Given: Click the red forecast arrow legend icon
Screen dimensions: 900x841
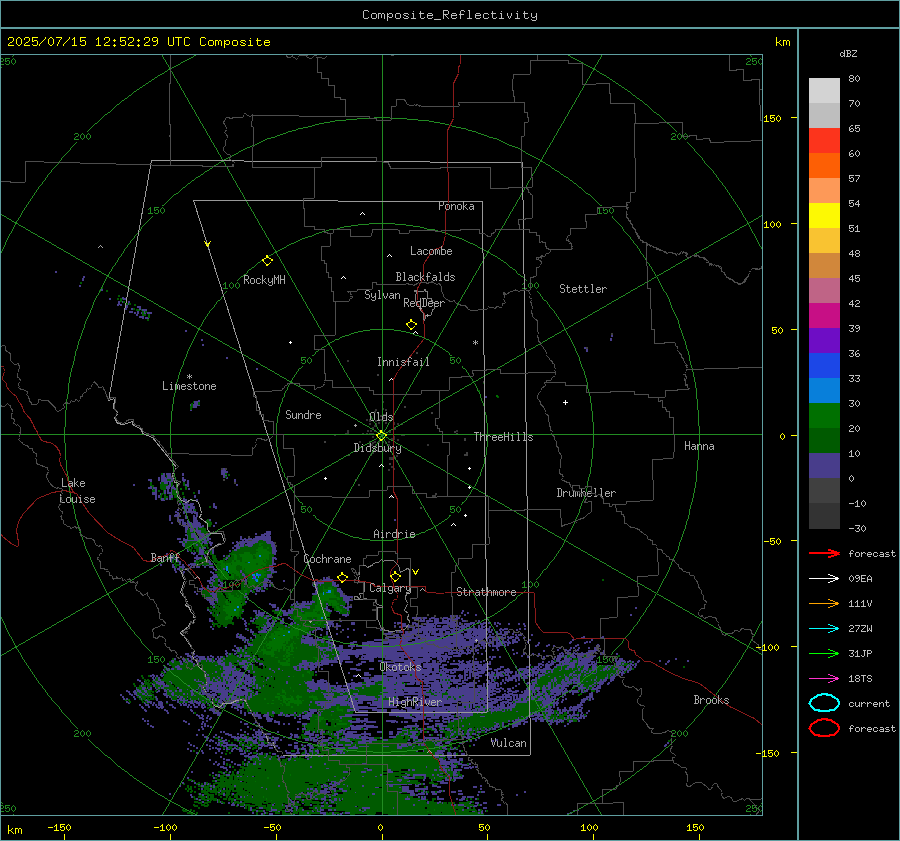Looking at the screenshot, I should pyautogui.click(x=824, y=553).
